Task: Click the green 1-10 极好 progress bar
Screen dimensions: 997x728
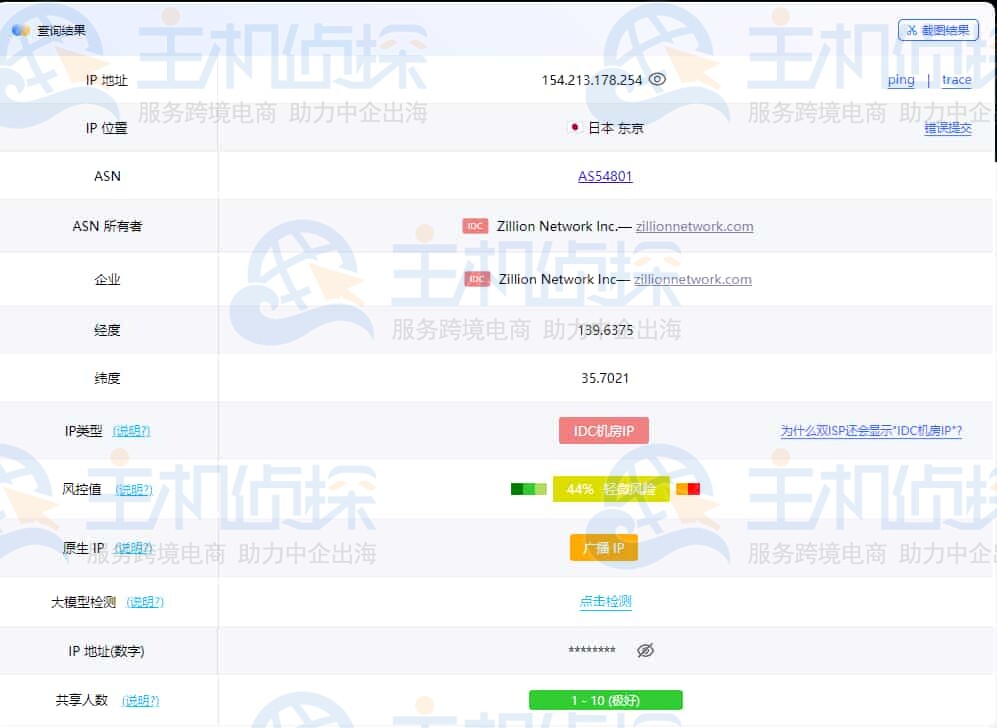Action: [x=604, y=700]
